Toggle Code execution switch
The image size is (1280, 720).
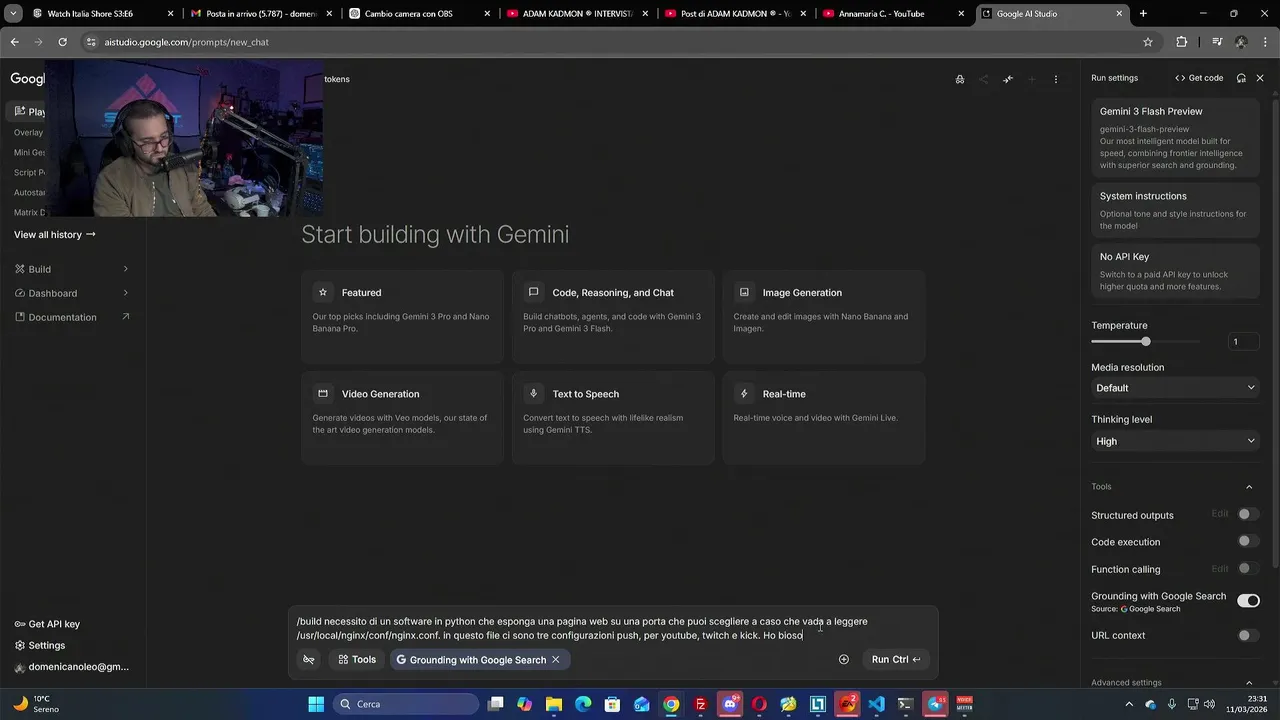[1247, 541]
